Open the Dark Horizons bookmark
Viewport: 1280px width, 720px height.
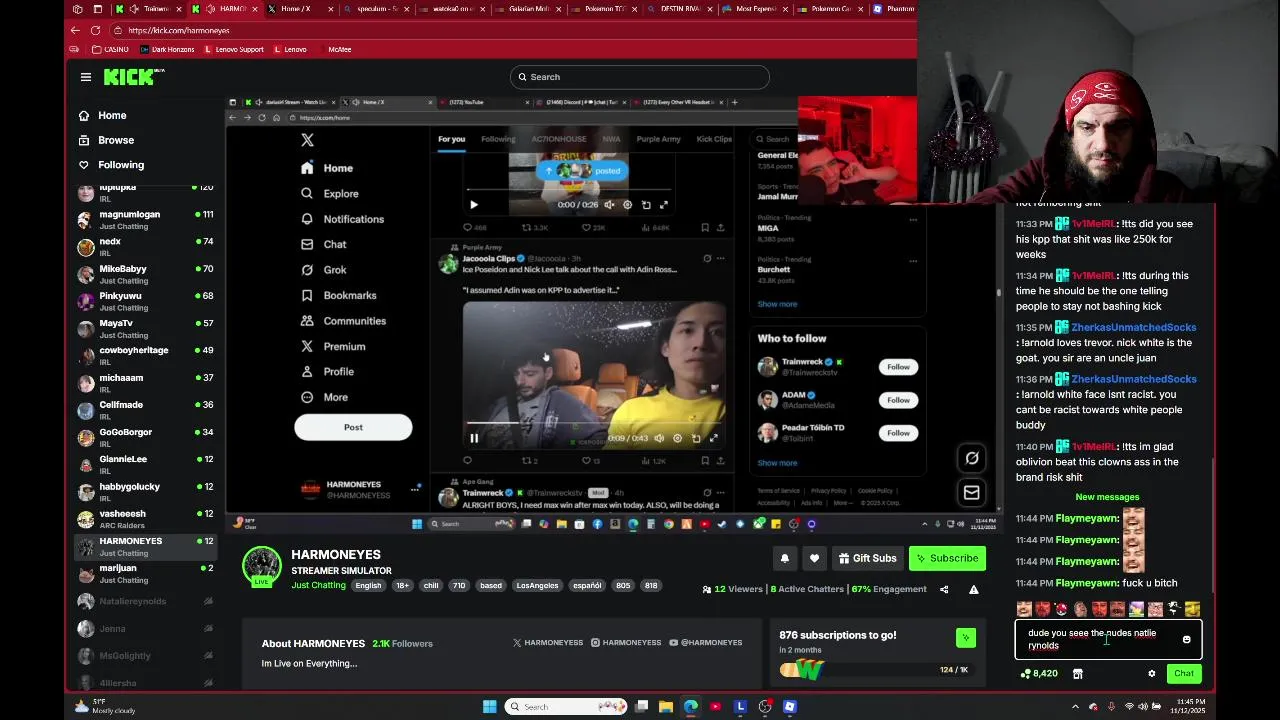point(167,49)
